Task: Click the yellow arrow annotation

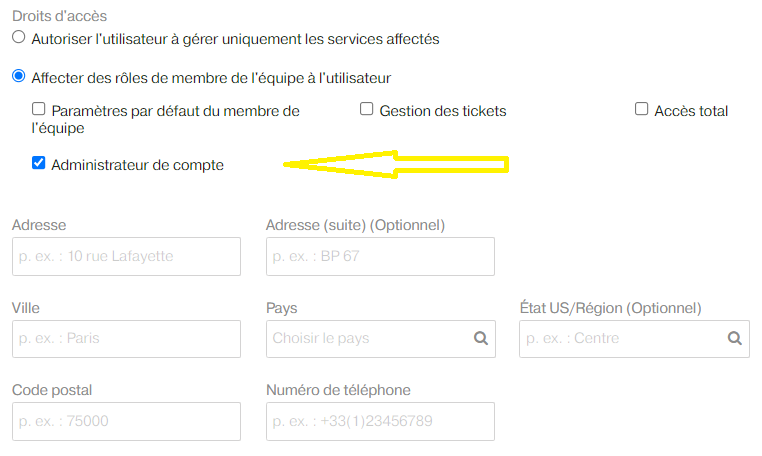Action: tap(396, 164)
